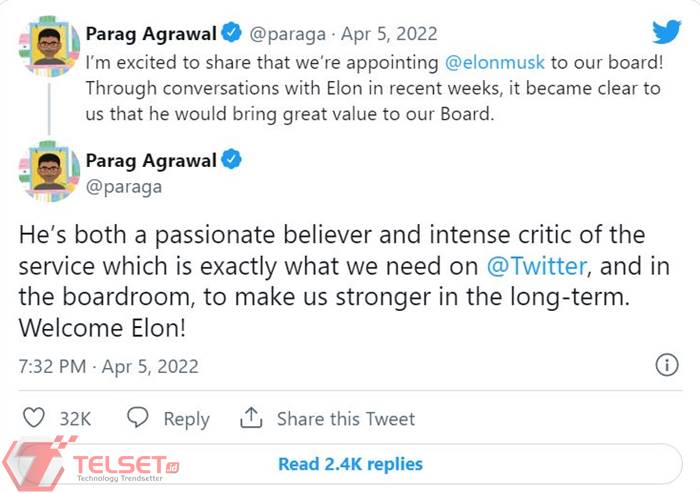
Task: Click the Apr 5, 2022 date in header
Action: [x=392, y=34]
